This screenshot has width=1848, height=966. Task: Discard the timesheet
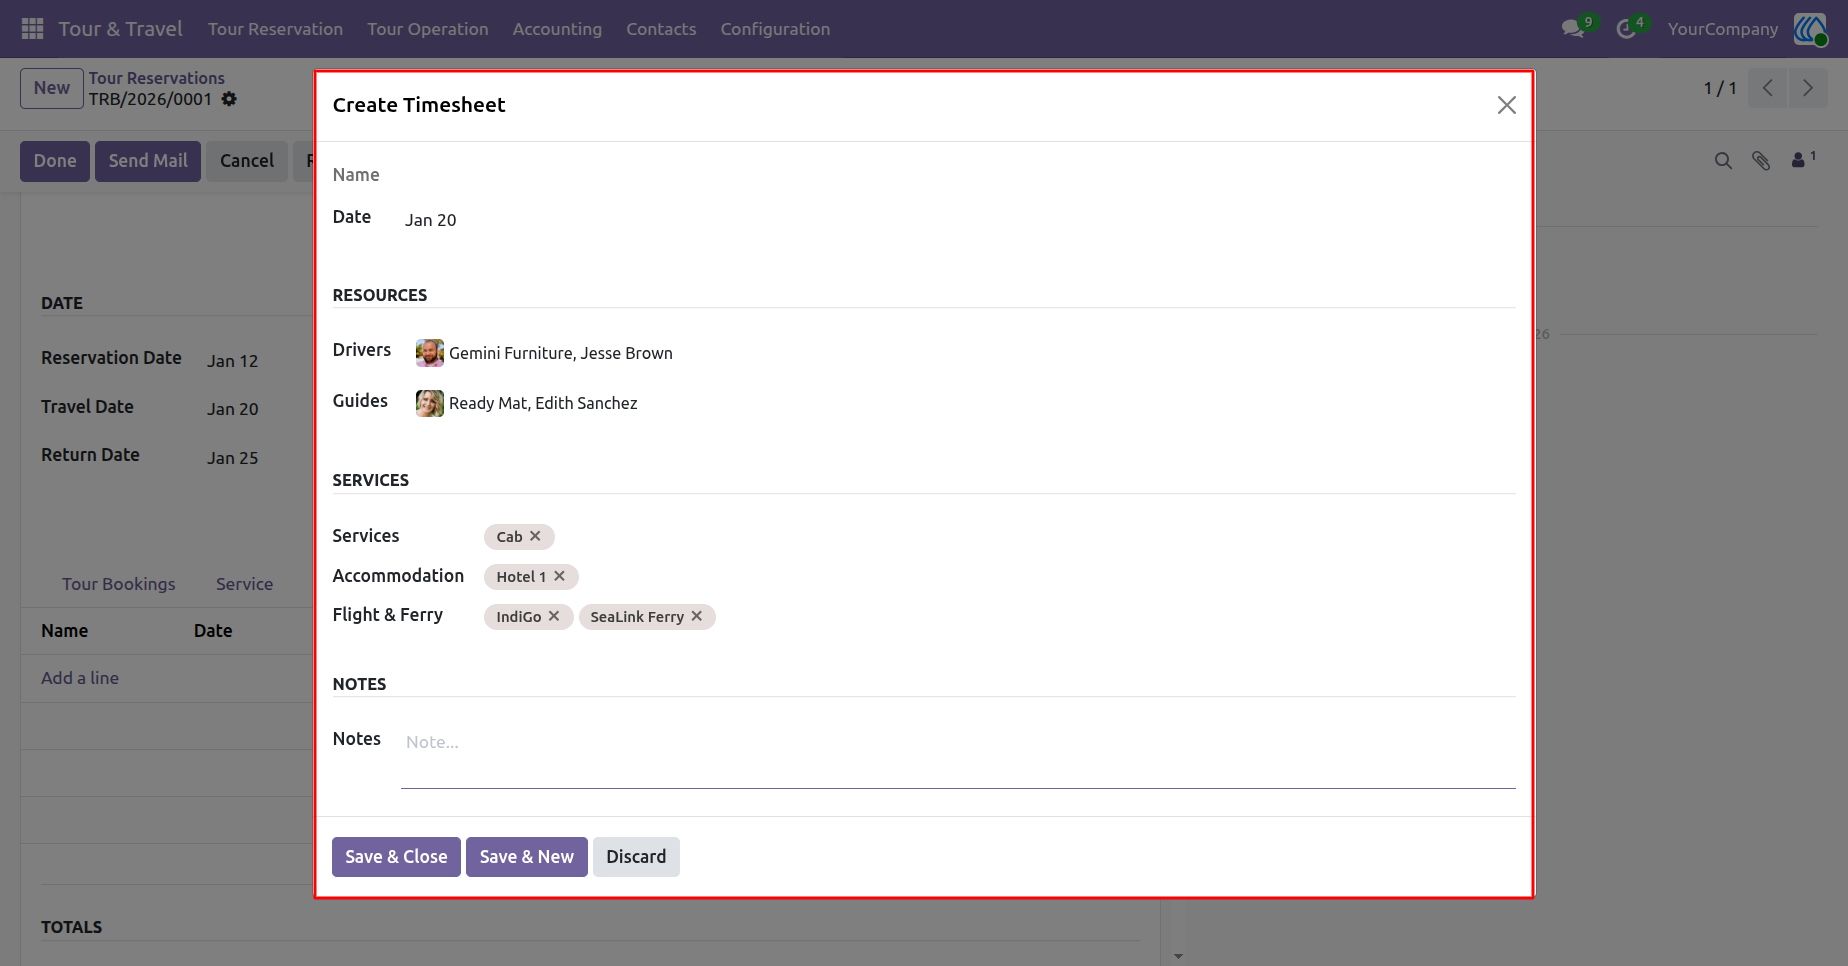(x=636, y=857)
